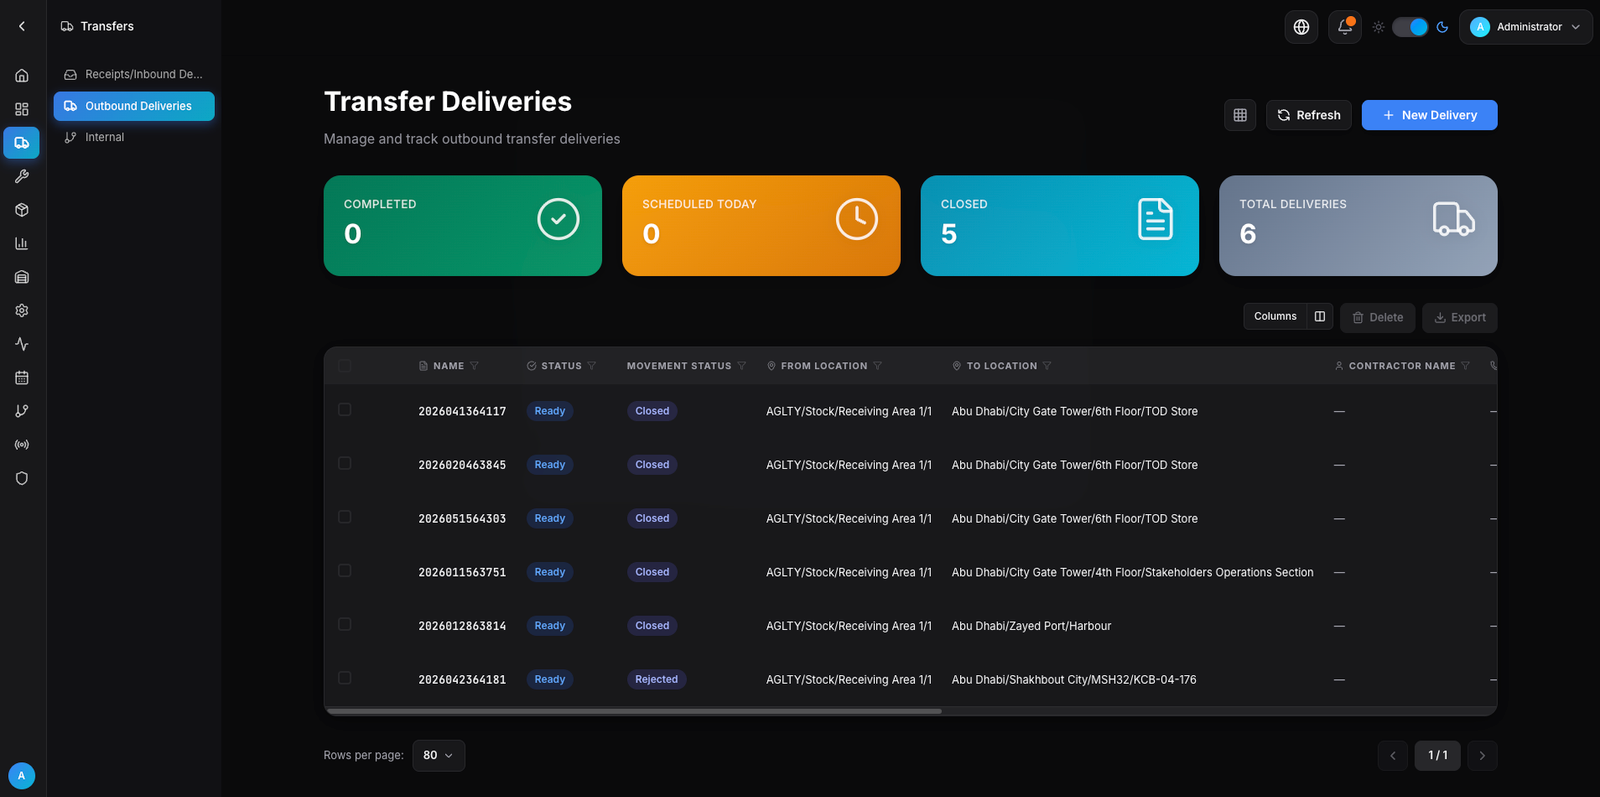Open the Columns visibility selector
Screen dimensions: 1600x797
(x=1288, y=317)
